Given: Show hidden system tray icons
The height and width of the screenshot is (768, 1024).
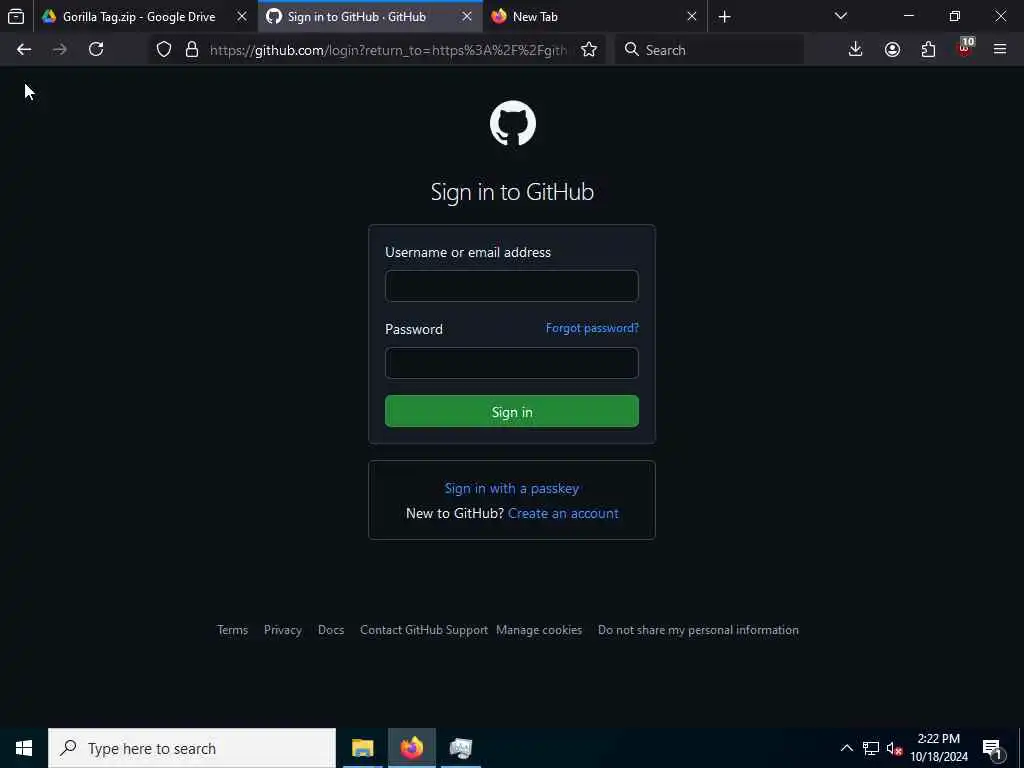Looking at the screenshot, I should (x=846, y=748).
